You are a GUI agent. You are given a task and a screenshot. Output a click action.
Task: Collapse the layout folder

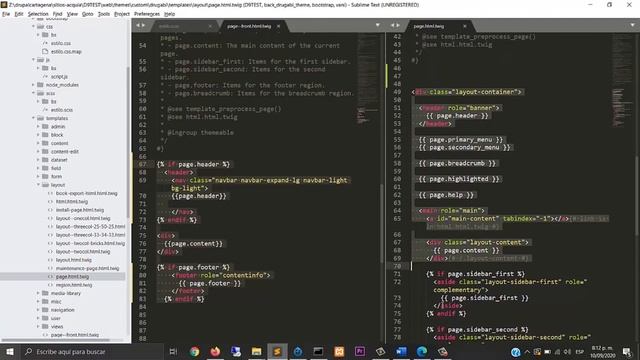click(x=38, y=185)
